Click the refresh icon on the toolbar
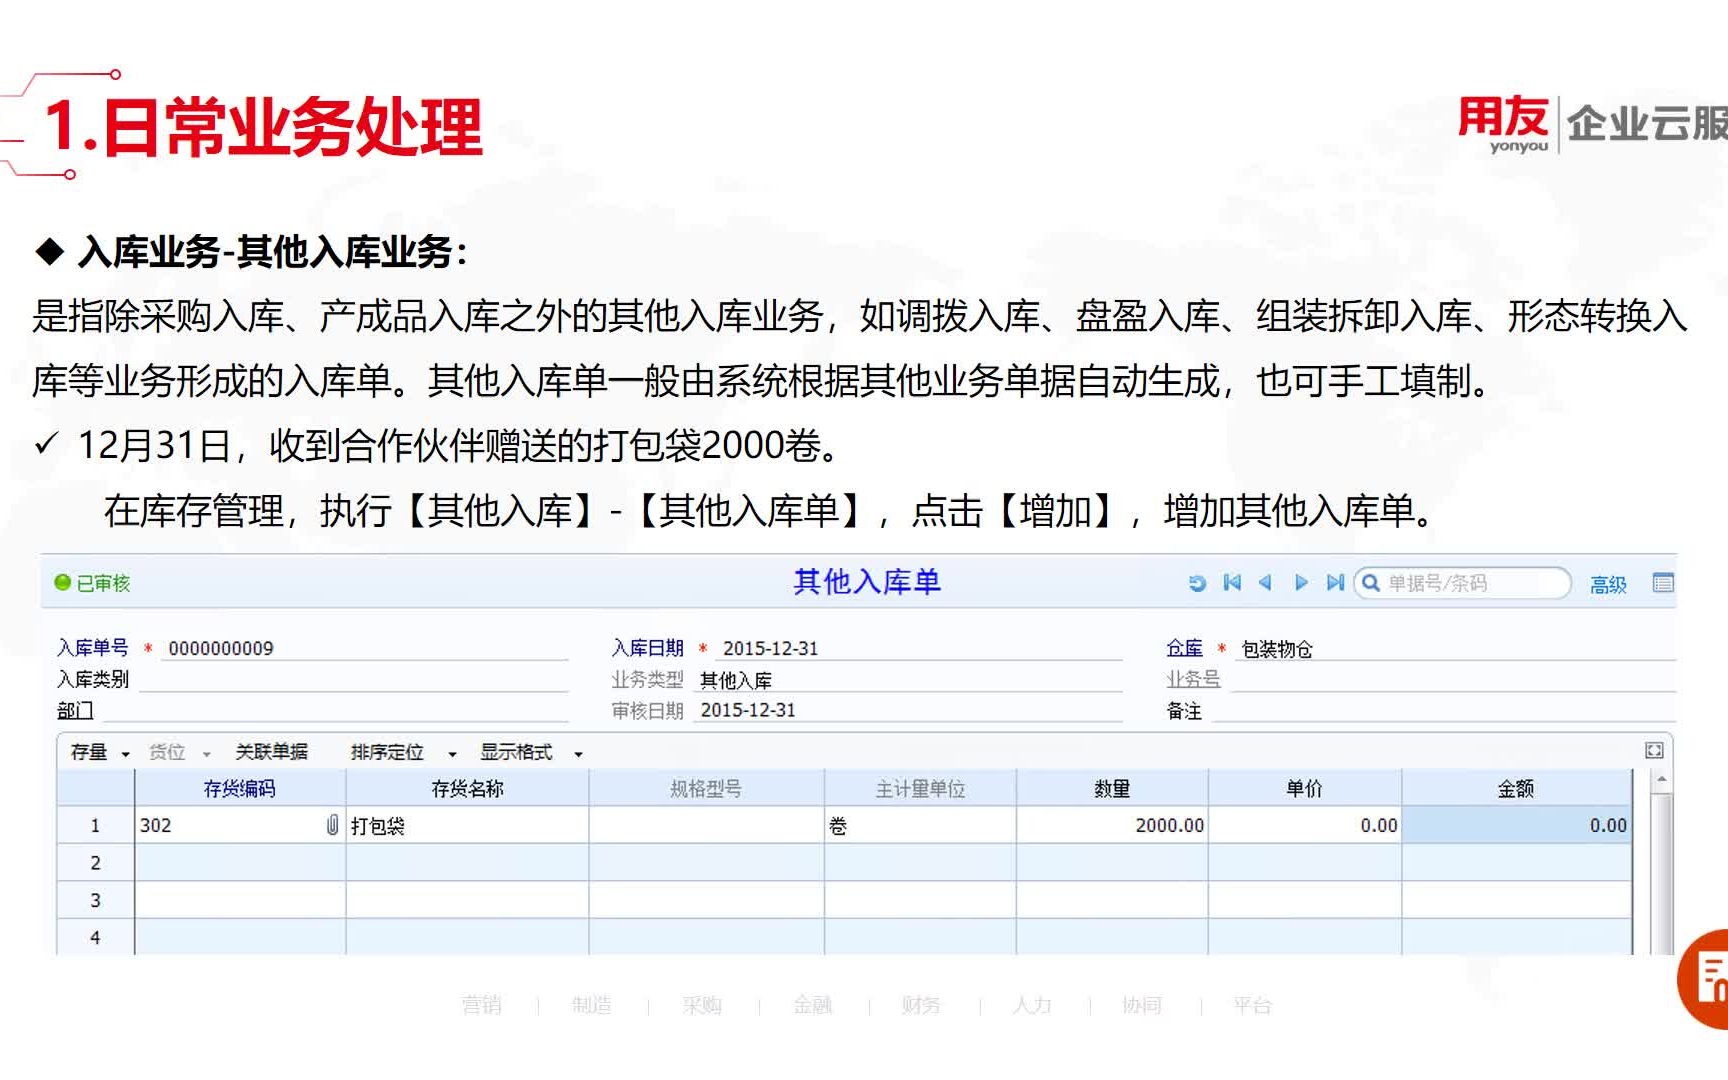The image size is (1728, 1080). point(1197,583)
